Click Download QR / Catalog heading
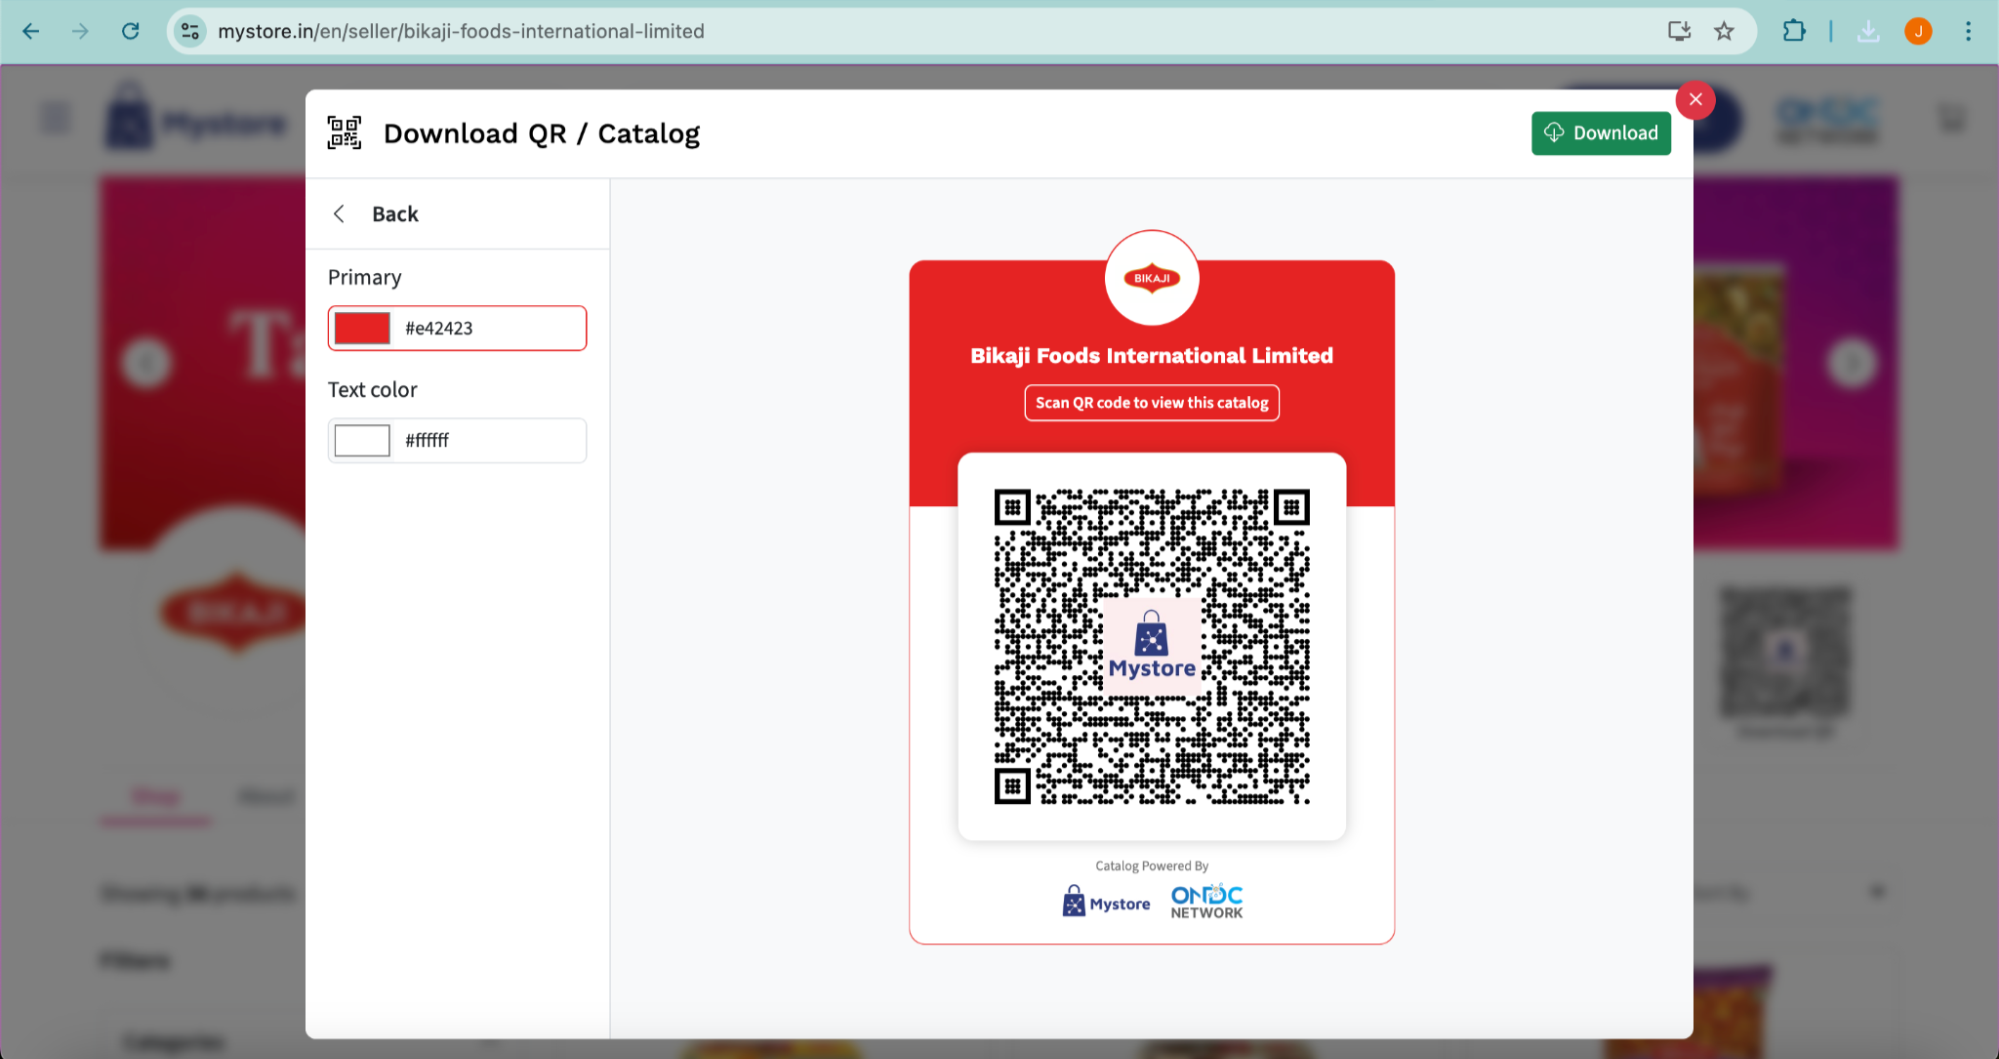1999x1059 pixels. pyautogui.click(x=541, y=133)
